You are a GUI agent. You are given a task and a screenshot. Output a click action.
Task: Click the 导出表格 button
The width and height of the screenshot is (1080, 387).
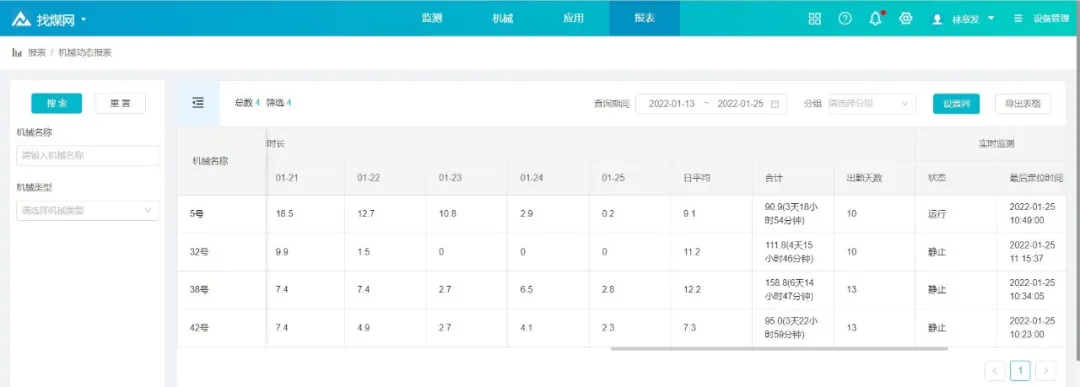tap(1023, 104)
